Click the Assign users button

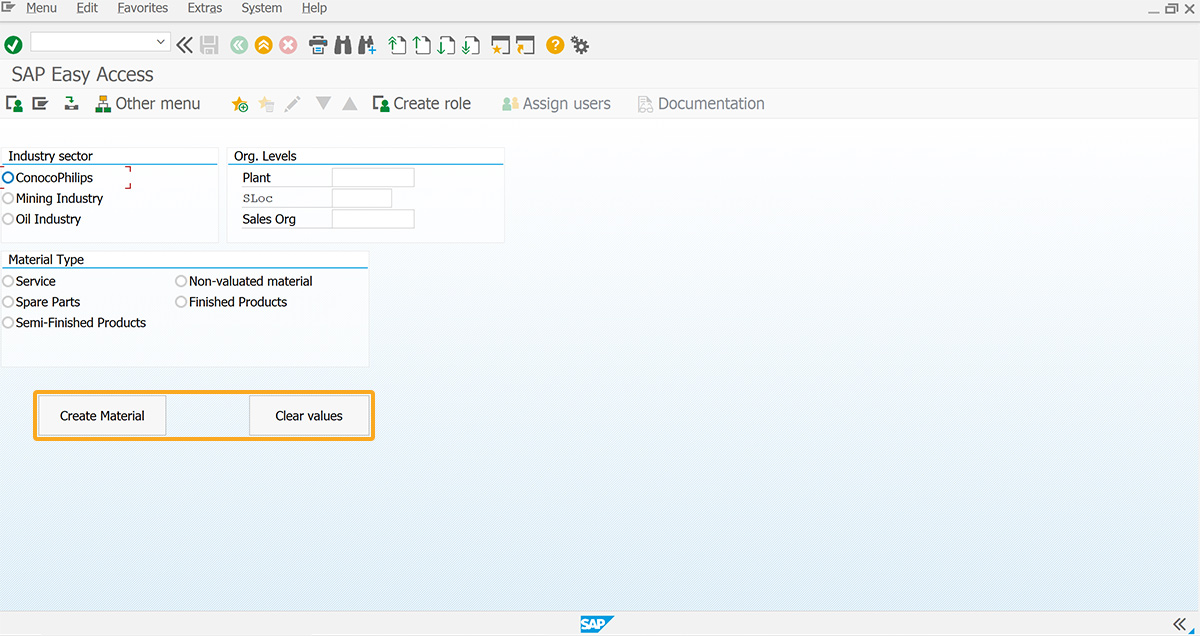tap(556, 103)
